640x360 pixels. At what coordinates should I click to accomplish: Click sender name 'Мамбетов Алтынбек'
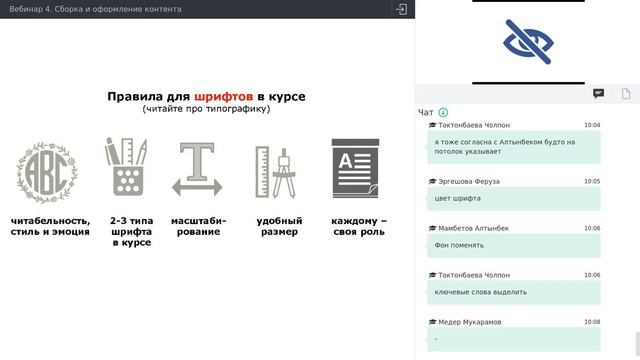tap(473, 228)
